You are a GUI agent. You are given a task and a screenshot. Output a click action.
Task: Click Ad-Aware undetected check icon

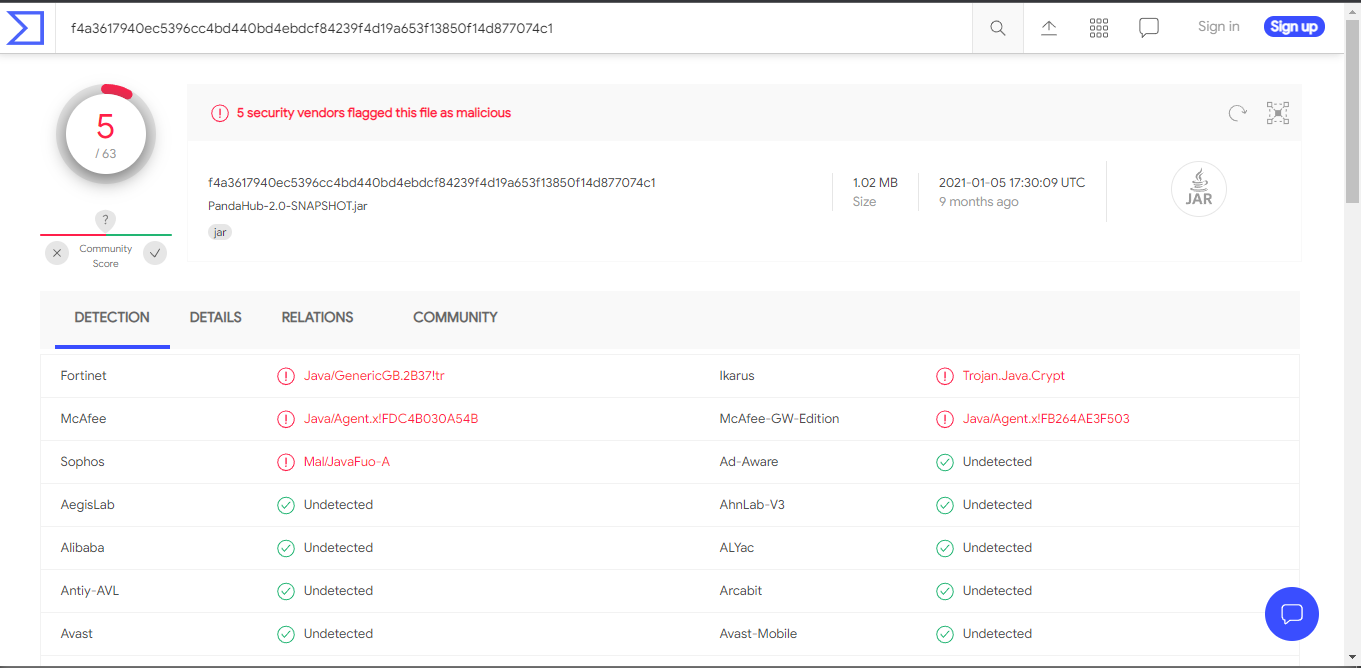click(945, 462)
